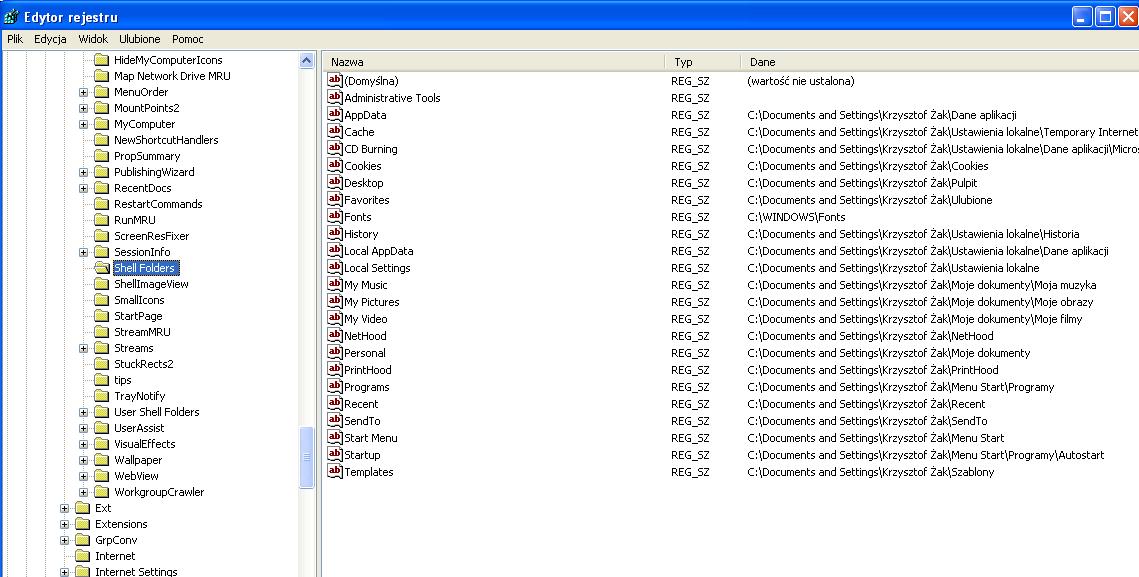Image resolution: width=1139 pixels, height=577 pixels.
Task: Sort values by the Nazwa column header
Action: (494, 62)
